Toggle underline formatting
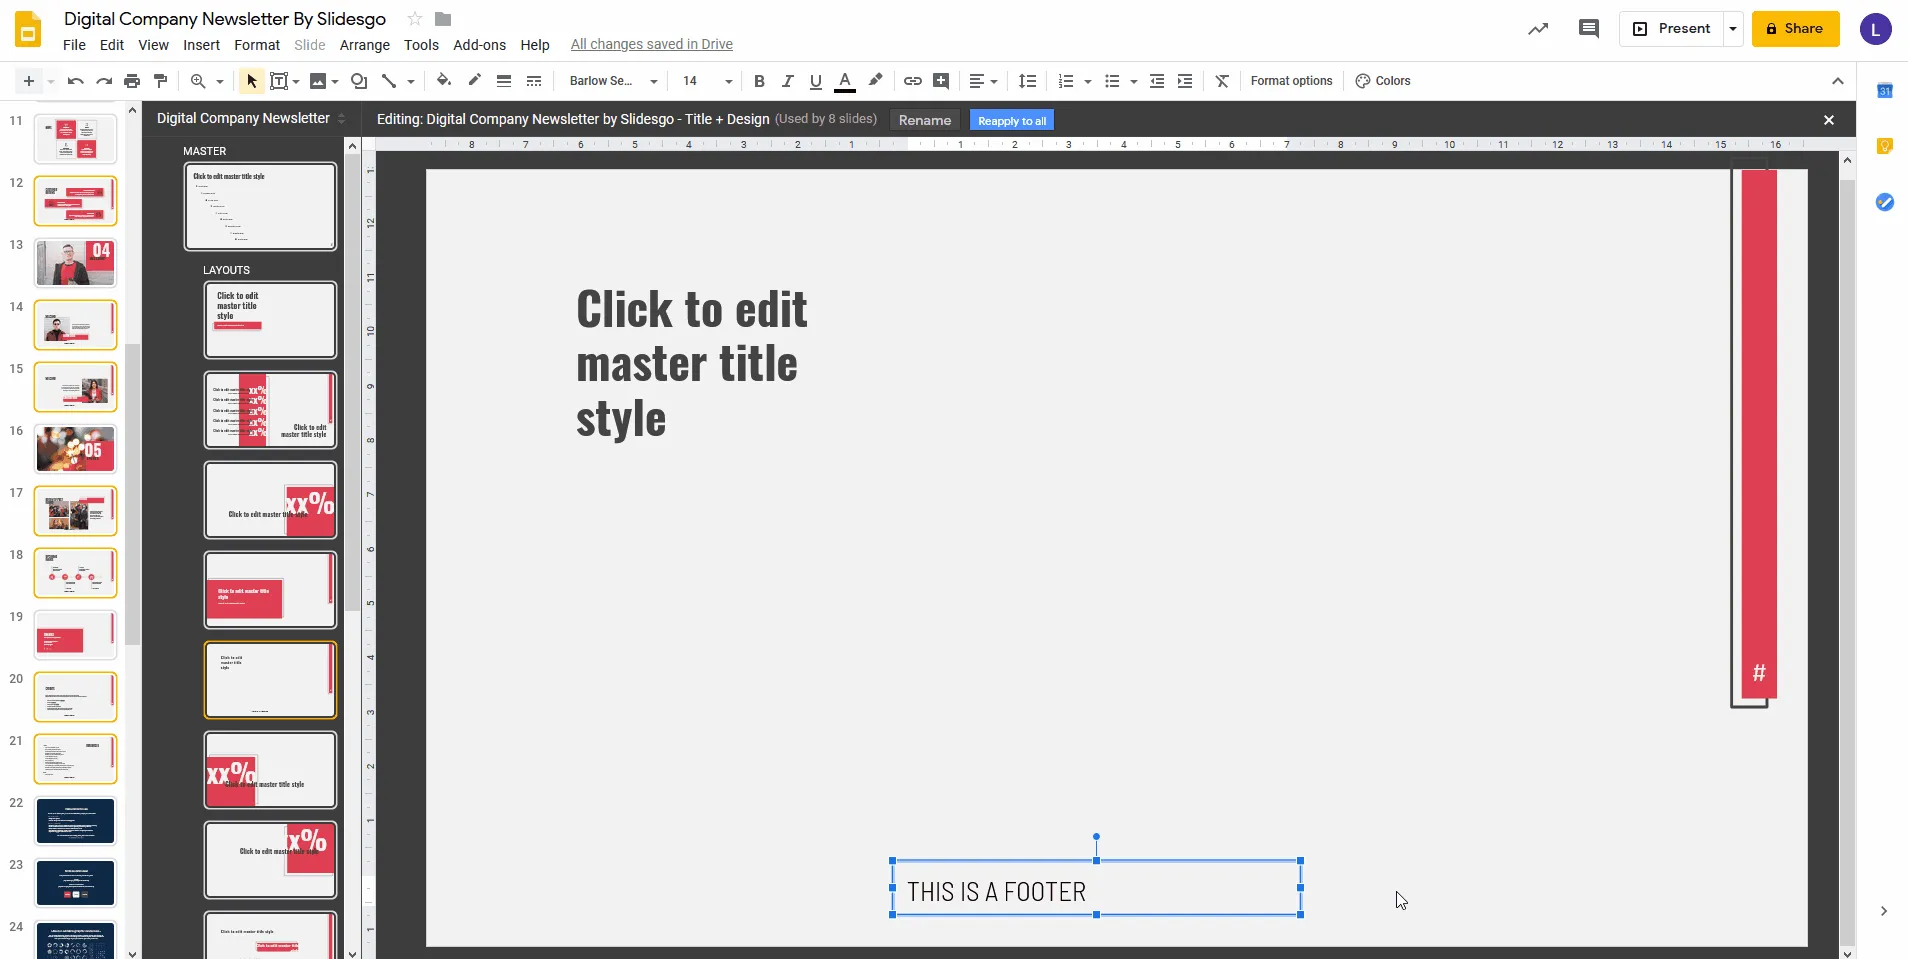Viewport: 1908px width, 959px height. pyautogui.click(x=816, y=81)
